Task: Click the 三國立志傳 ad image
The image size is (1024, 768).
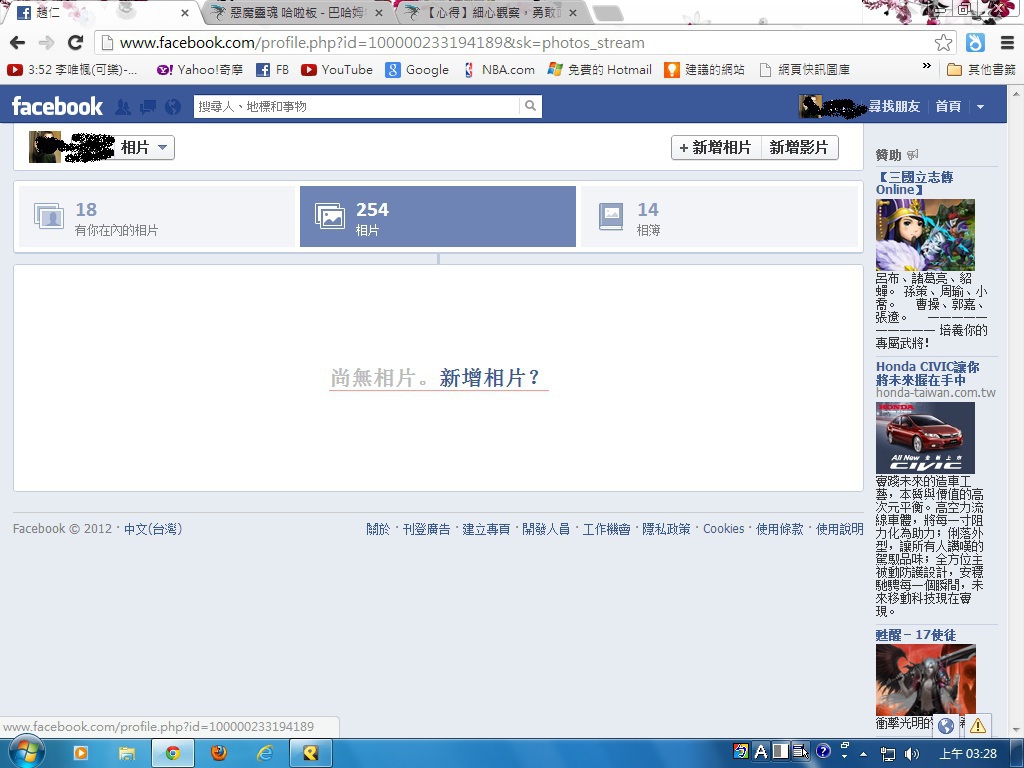Action: pyautogui.click(x=925, y=235)
